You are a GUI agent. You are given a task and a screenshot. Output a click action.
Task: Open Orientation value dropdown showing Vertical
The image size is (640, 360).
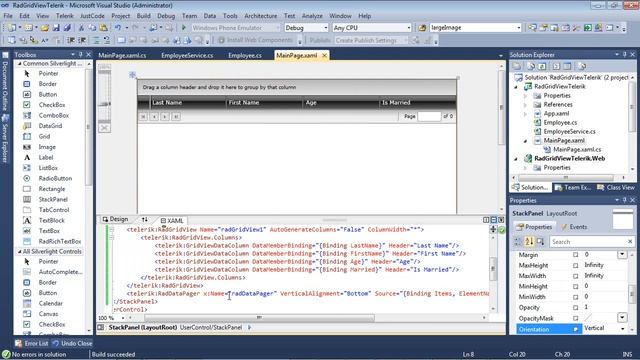[622, 329]
